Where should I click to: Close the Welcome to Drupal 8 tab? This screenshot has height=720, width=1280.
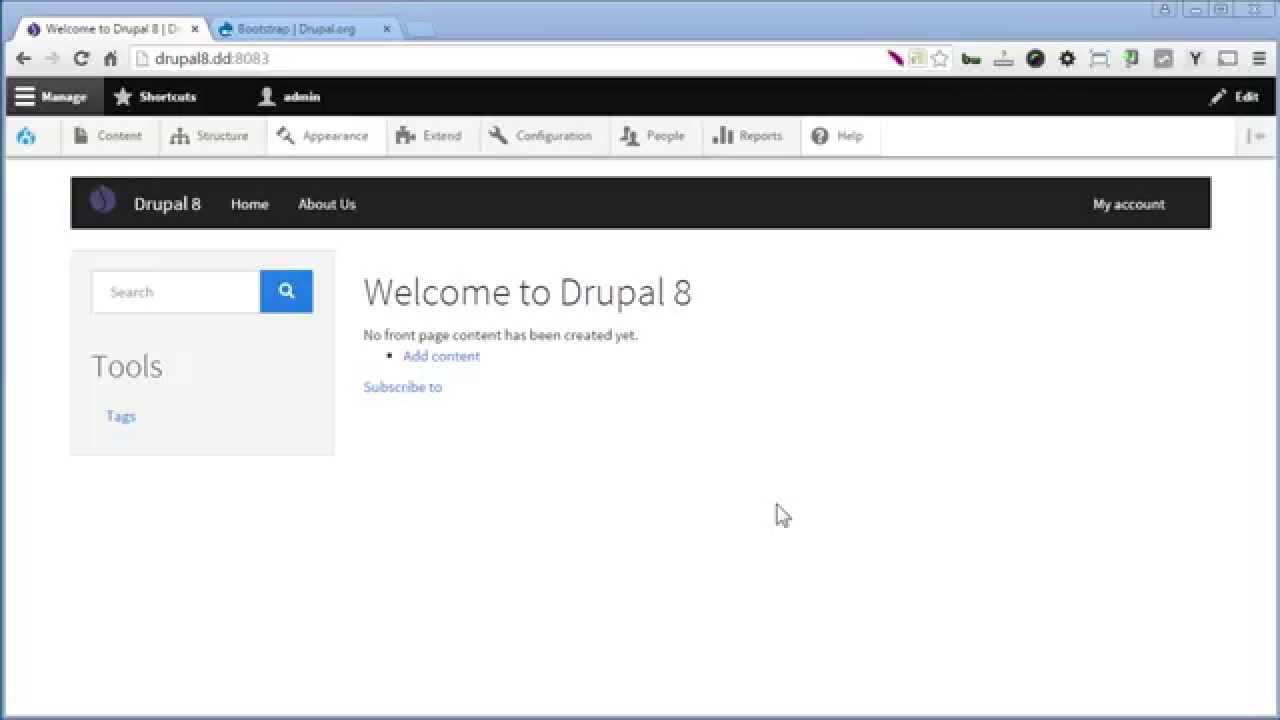[195, 29]
